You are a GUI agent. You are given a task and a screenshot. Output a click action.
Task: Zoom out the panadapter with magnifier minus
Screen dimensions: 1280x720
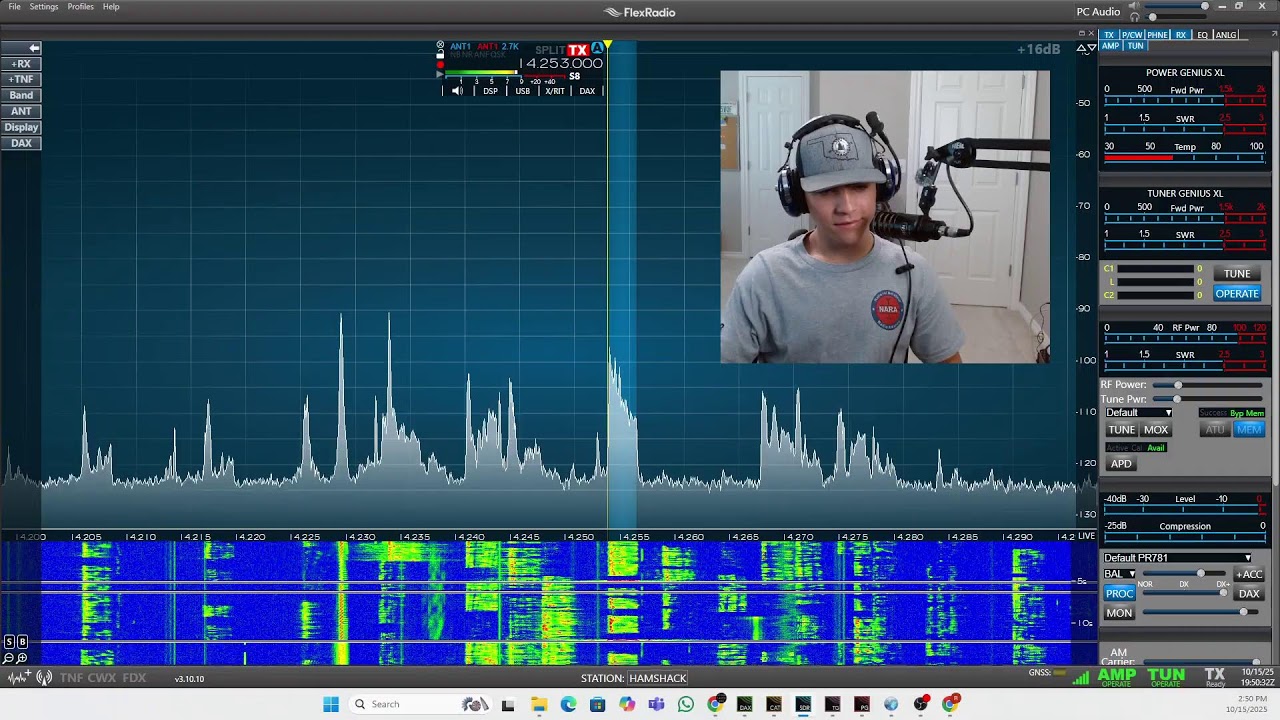(9, 658)
